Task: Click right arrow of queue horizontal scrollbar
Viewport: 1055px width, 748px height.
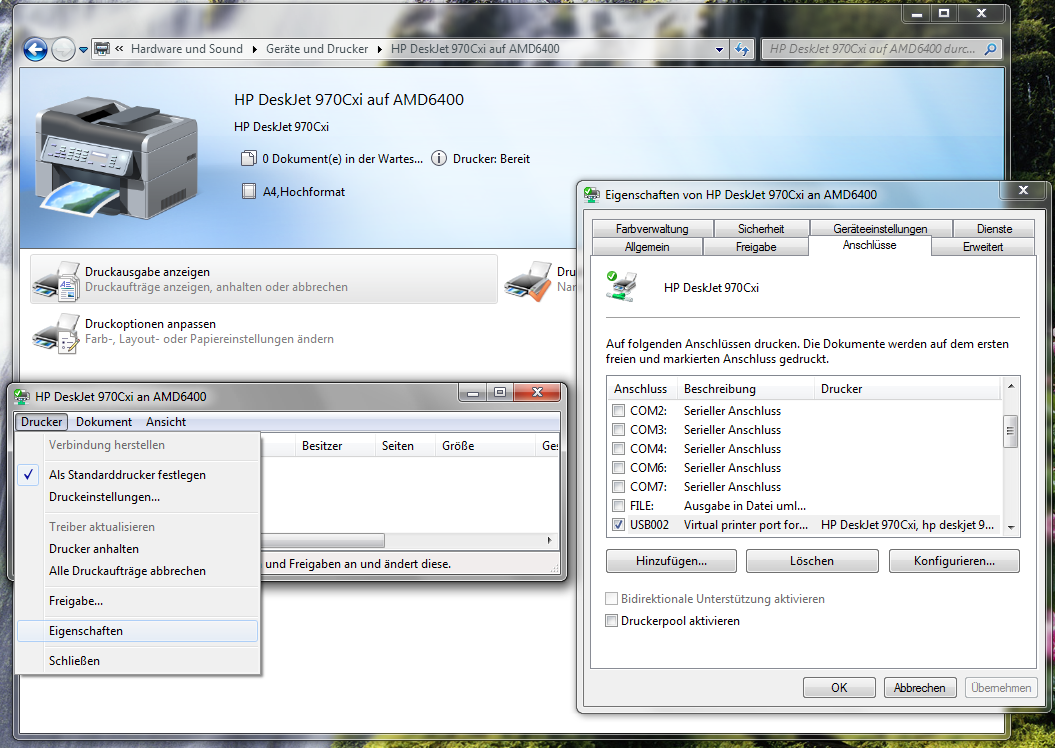Action: [x=550, y=541]
